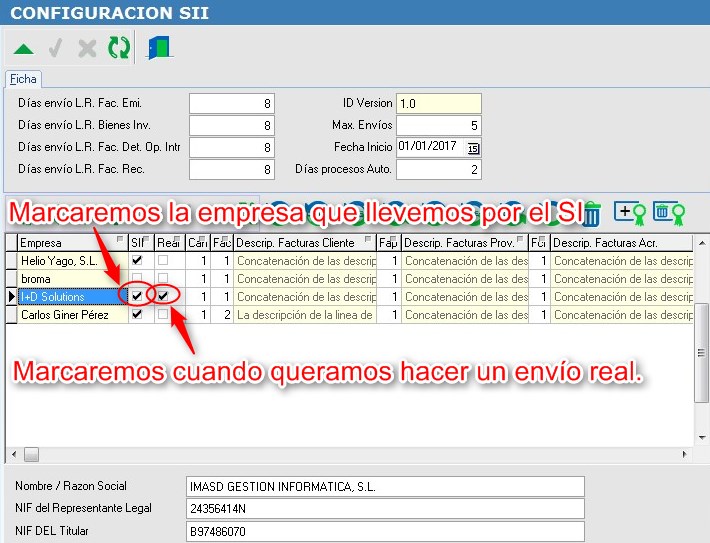Enable Real checkbox for Carlos Giner Pérez
Screen dimensions: 710x543
point(163,314)
